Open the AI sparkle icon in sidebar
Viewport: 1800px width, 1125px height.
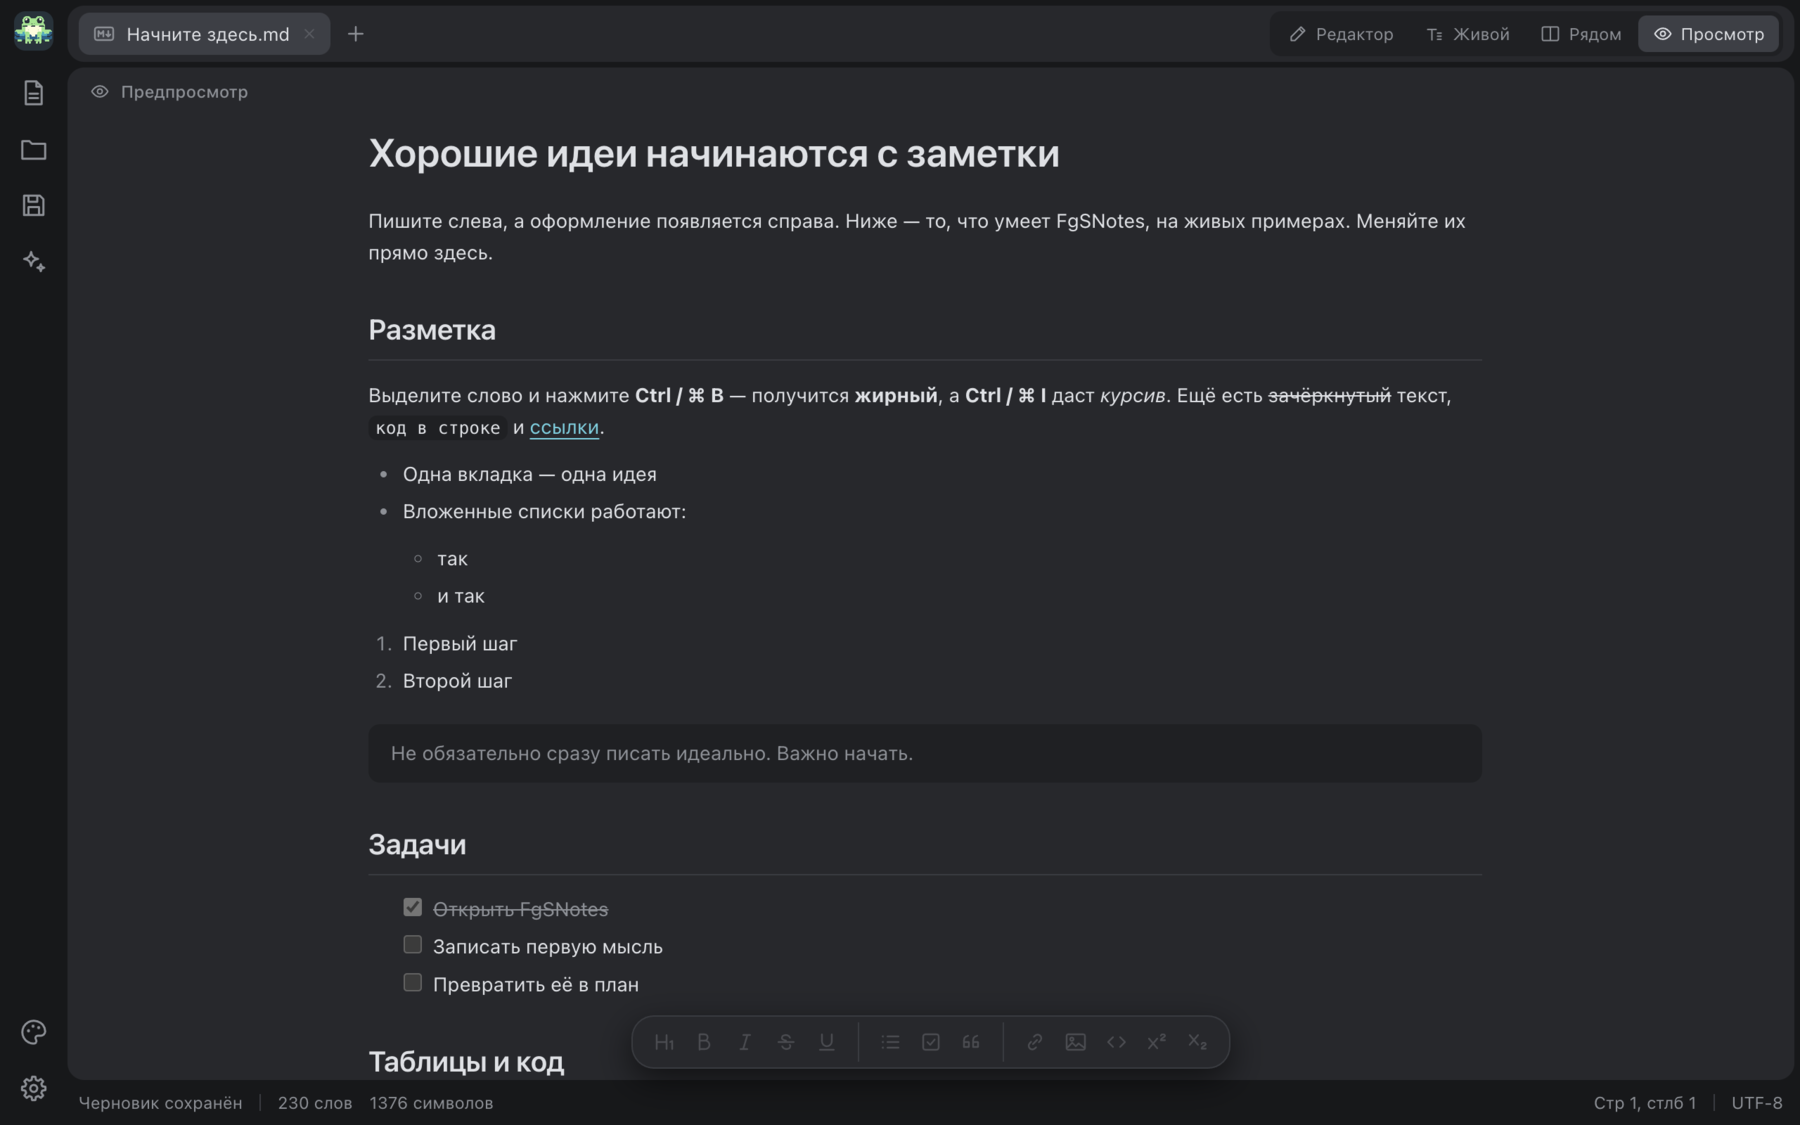click(33, 262)
